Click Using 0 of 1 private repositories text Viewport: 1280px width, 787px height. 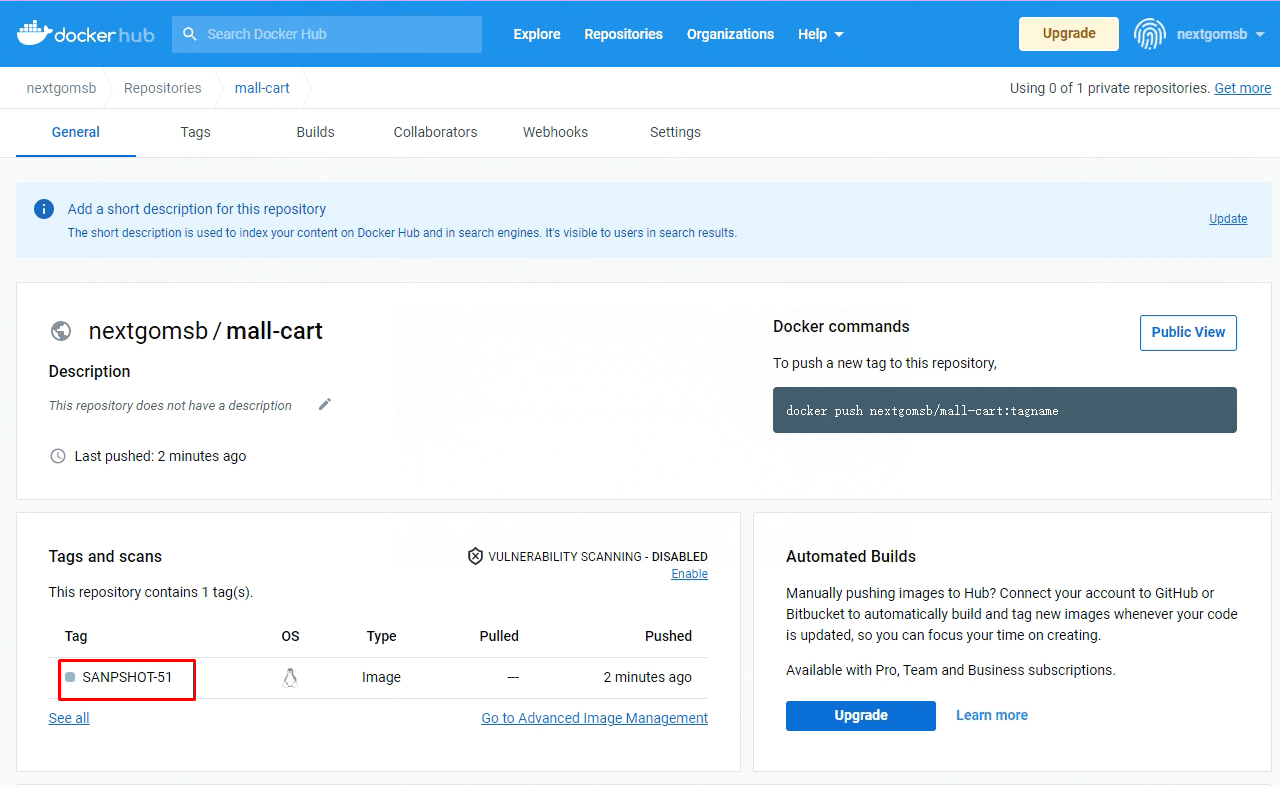(1109, 88)
